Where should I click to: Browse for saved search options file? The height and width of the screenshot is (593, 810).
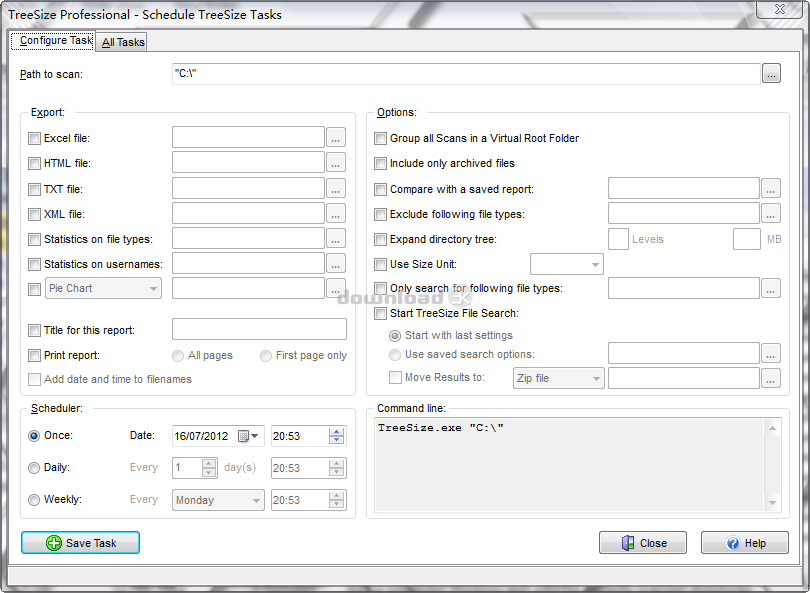coord(771,354)
